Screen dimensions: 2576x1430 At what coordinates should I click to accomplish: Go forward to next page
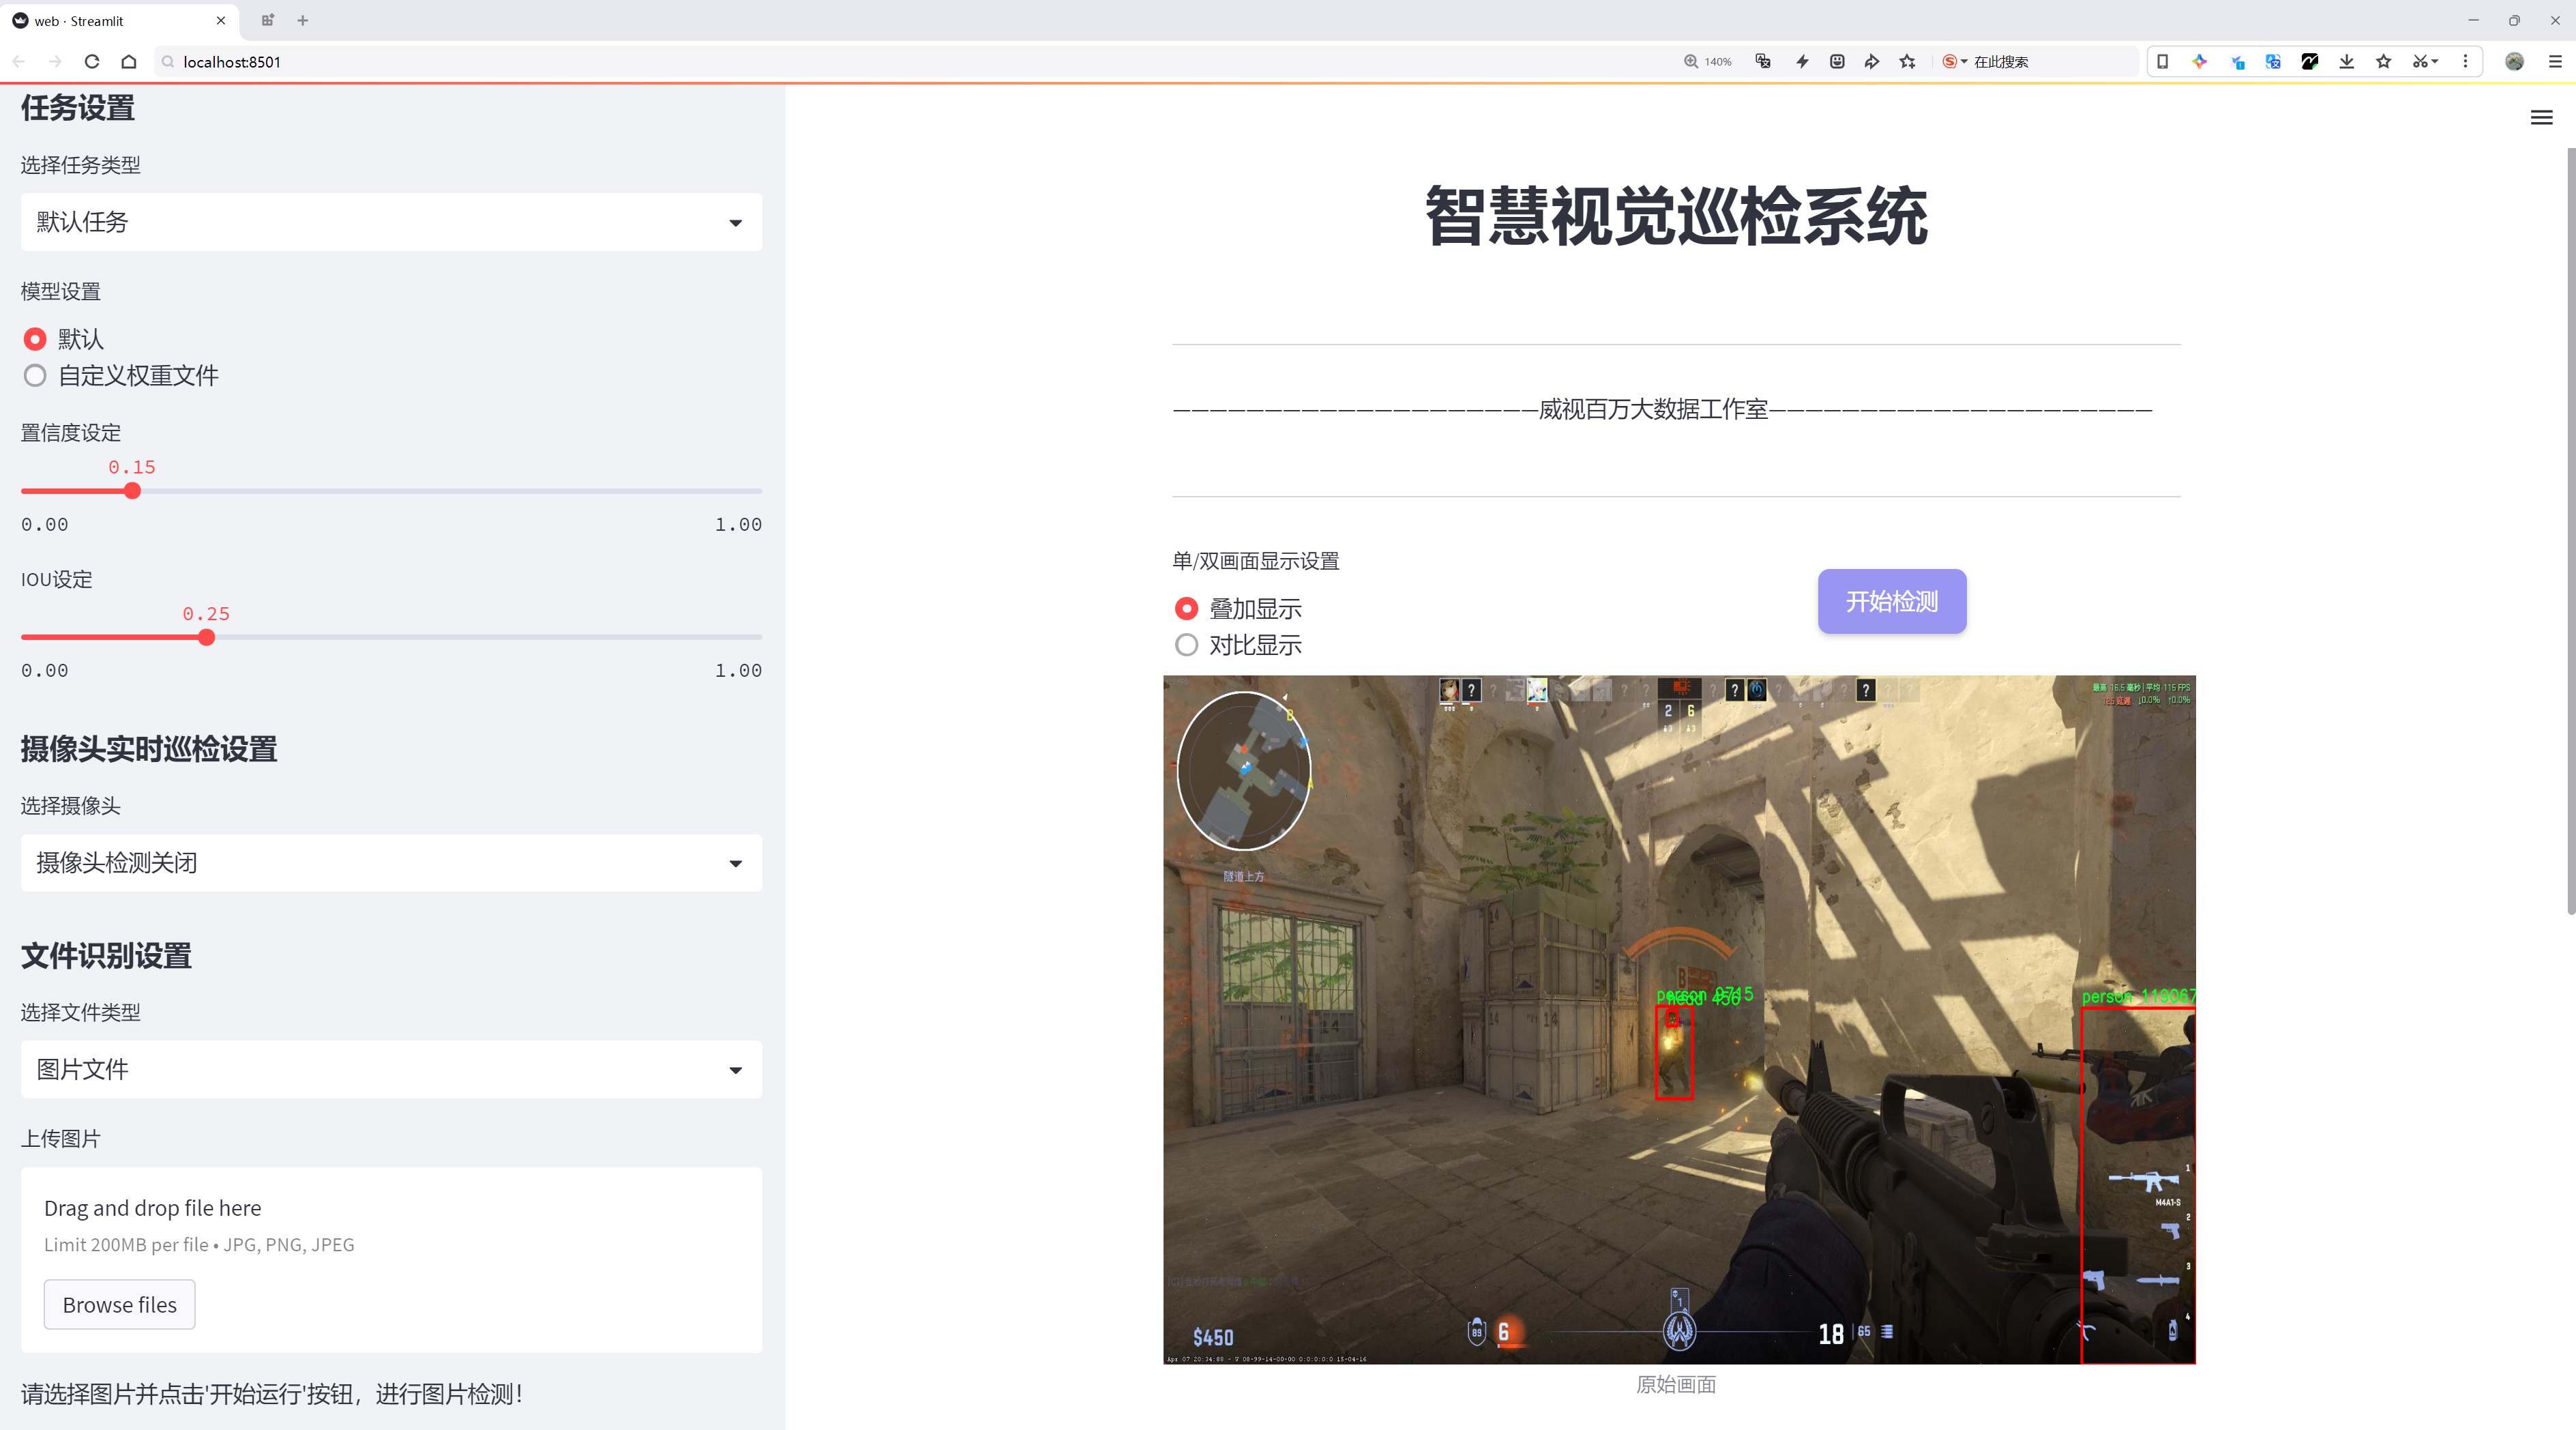(x=55, y=61)
